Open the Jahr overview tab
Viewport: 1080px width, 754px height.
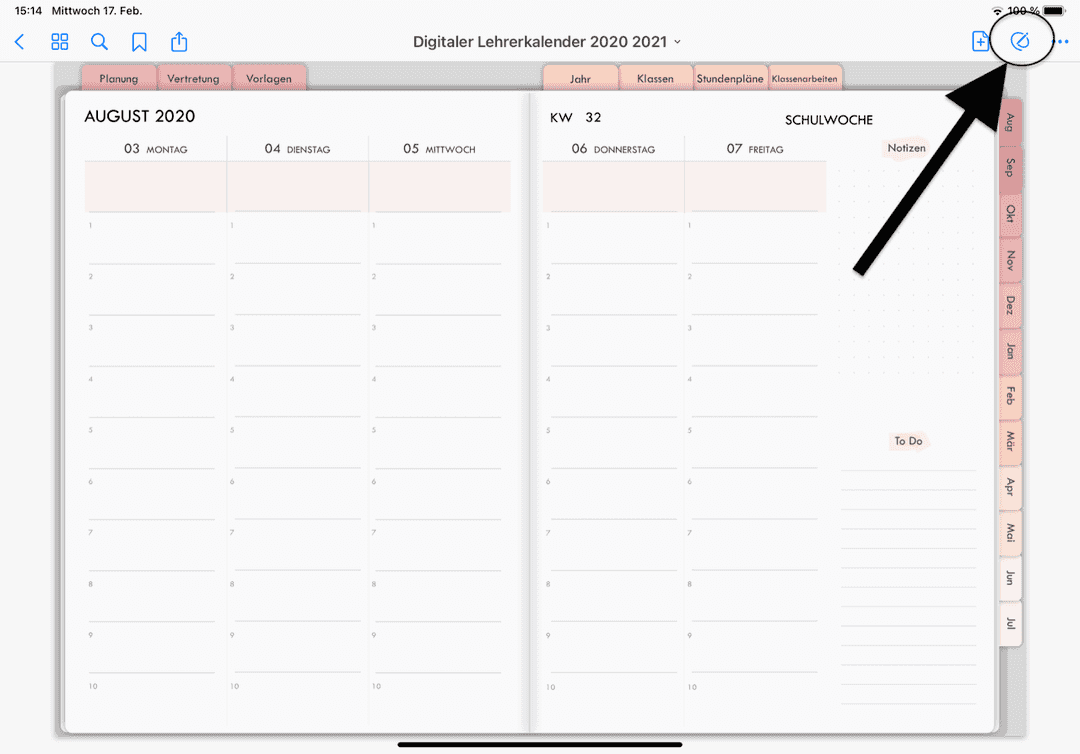point(581,77)
